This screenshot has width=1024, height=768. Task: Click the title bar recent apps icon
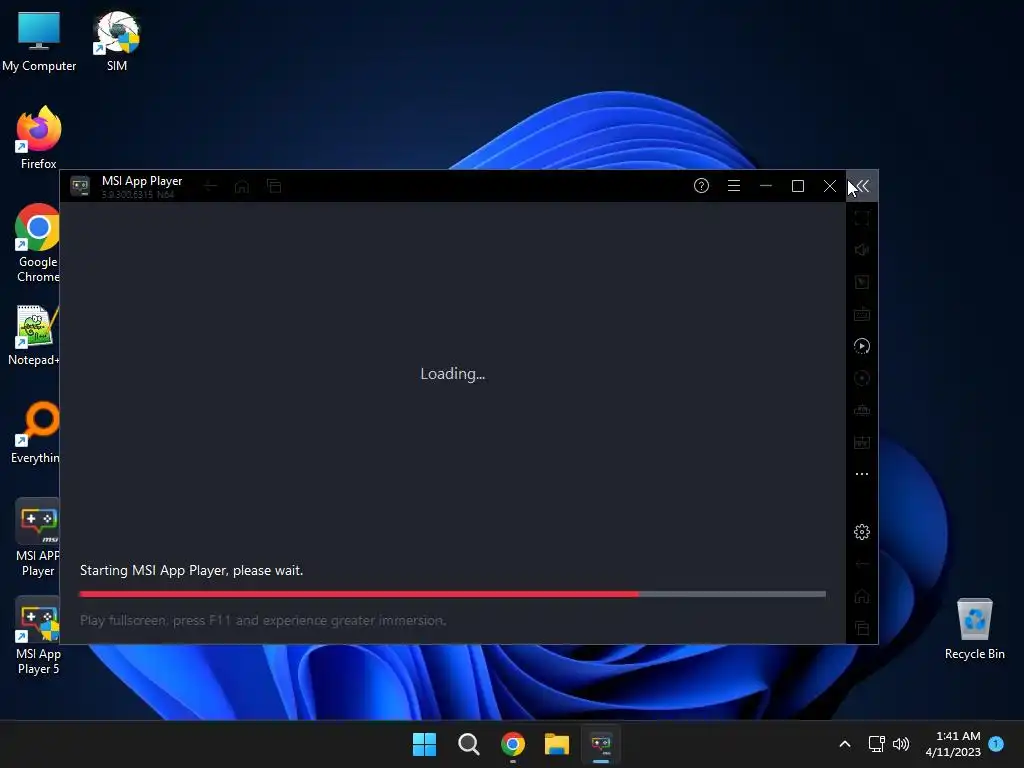coord(274,187)
